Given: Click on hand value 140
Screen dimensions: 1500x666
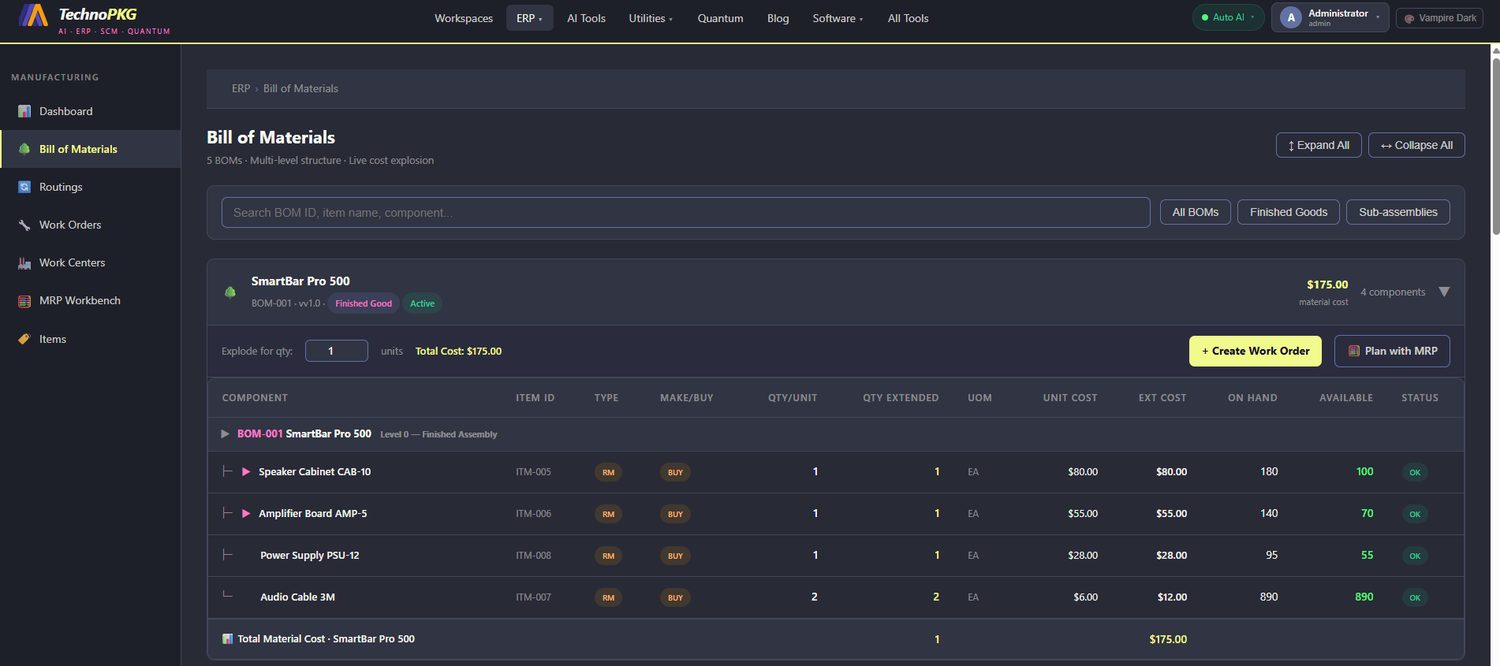Looking at the screenshot, I should tap(1269, 513).
